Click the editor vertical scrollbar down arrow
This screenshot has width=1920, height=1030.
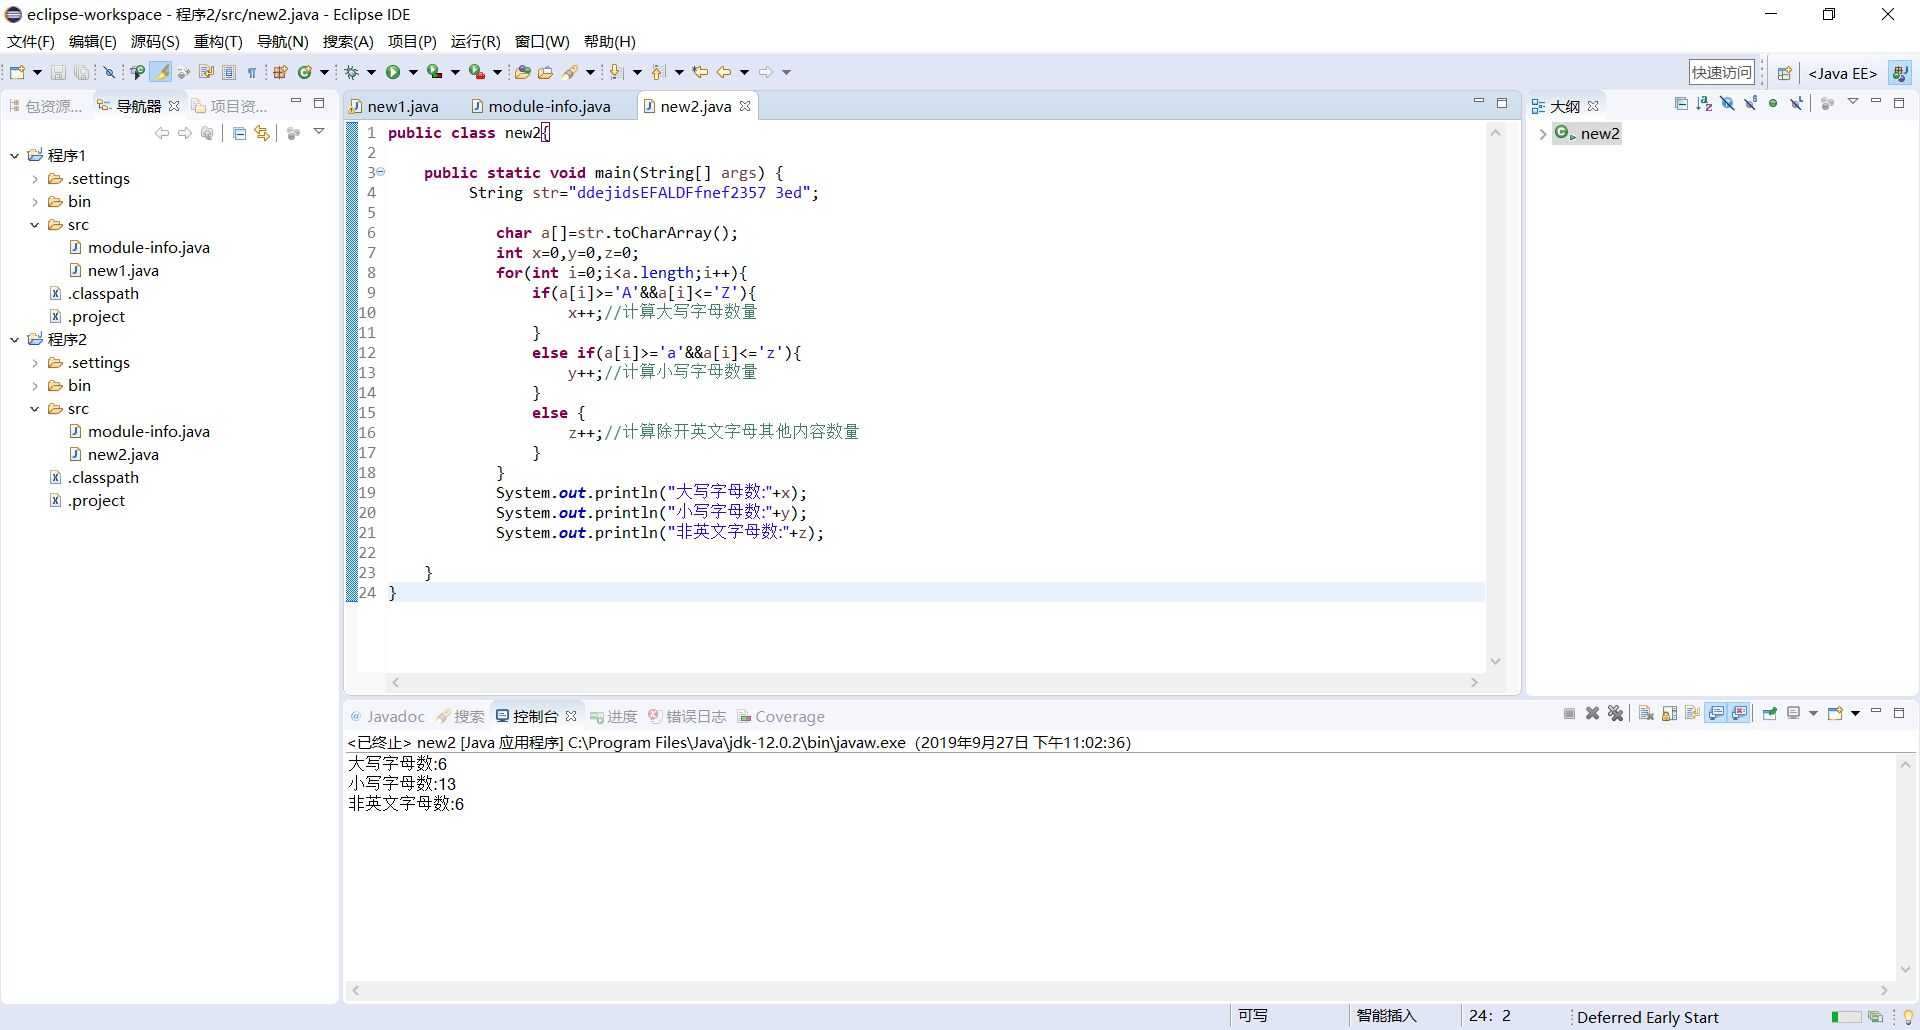[x=1495, y=661]
